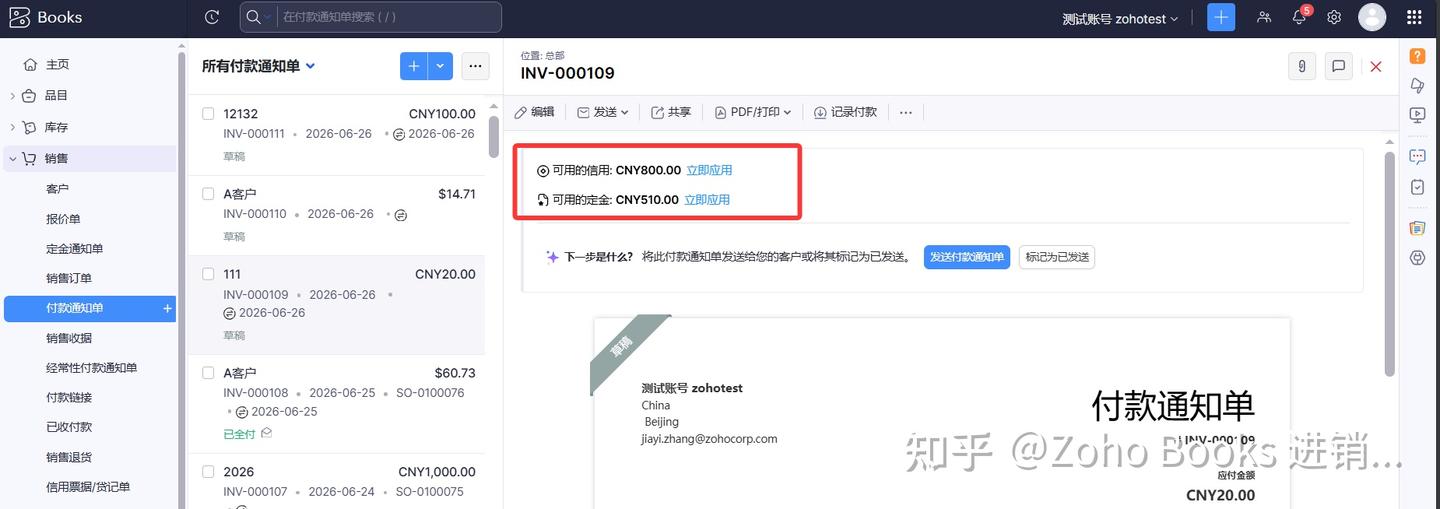The image size is (1440, 509).
Task: Click the search magnifier icon
Action: (x=254, y=17)
